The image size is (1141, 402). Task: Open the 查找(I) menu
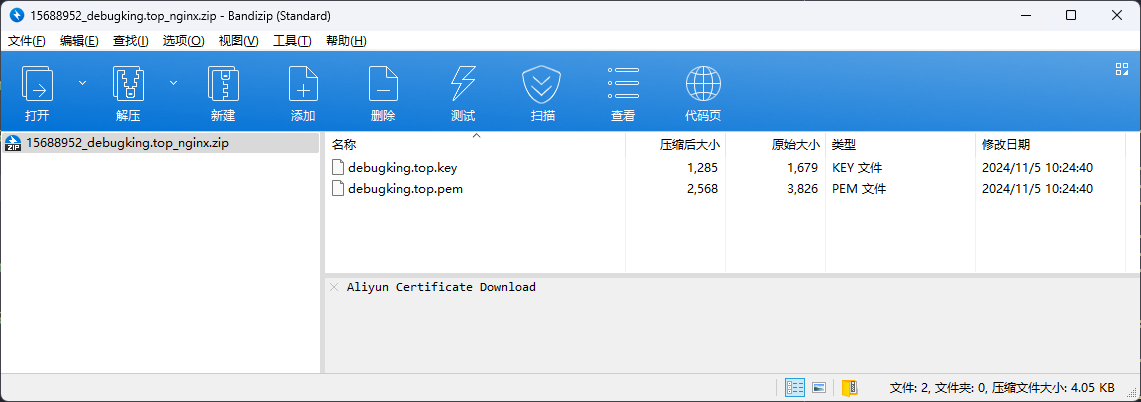point(131,41)
